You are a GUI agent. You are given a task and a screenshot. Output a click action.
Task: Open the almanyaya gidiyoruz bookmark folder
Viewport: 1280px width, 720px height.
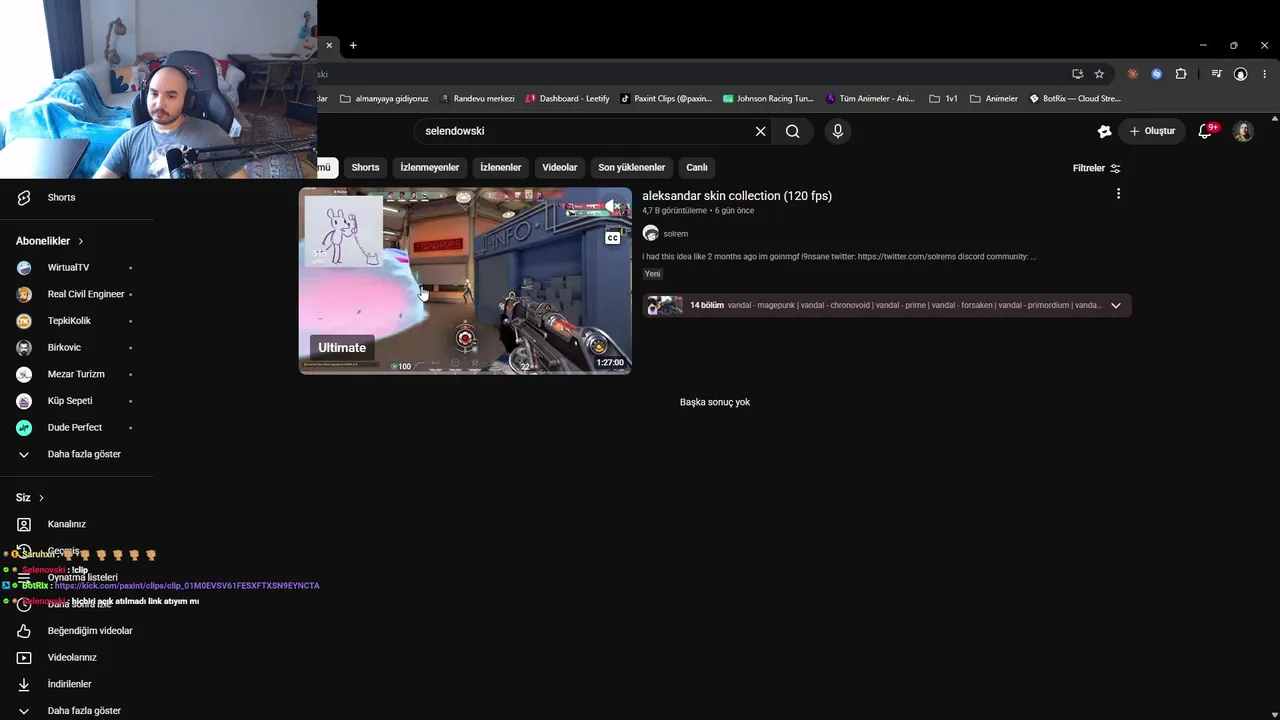tap(384, 99)
